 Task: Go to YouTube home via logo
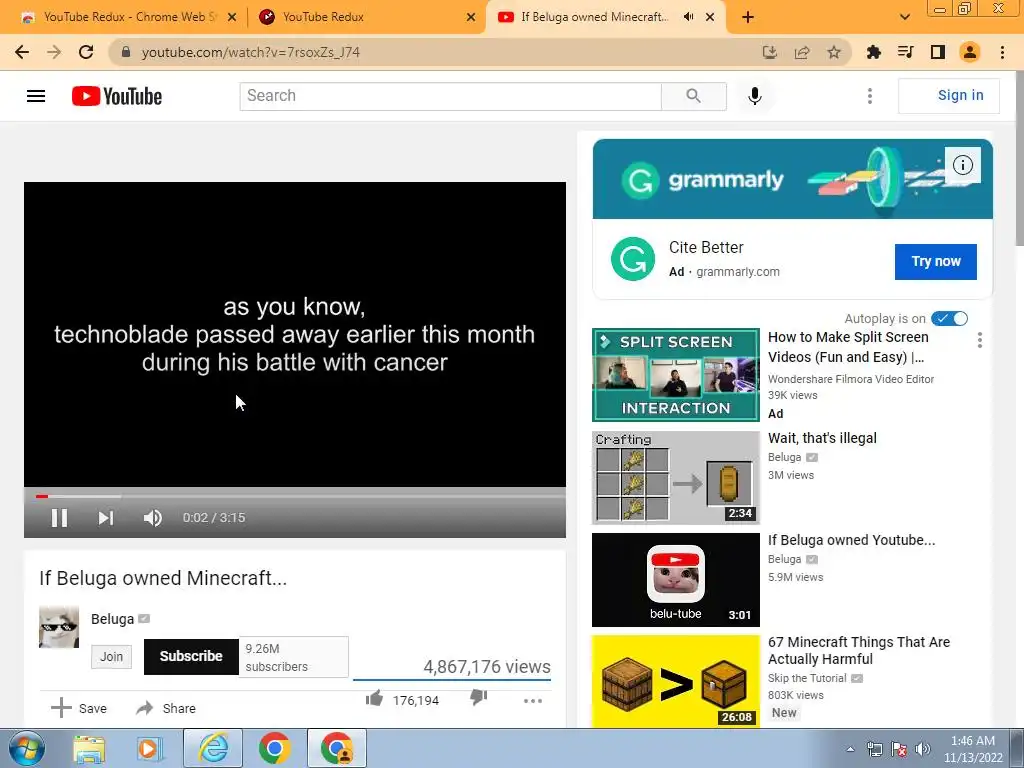[117, 96]
